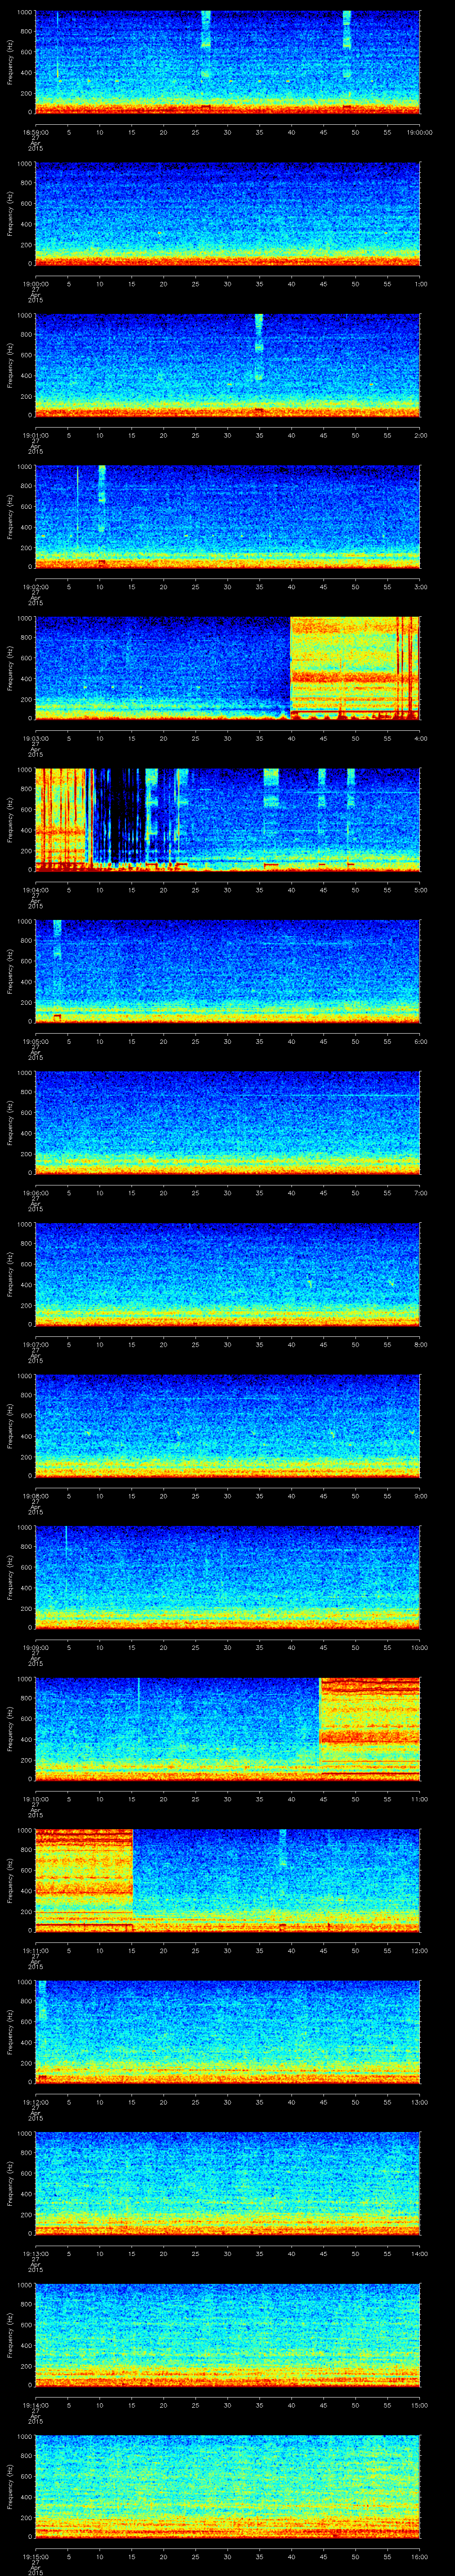
Task: Click the '19:02:00' start time label
Action: 35,586
